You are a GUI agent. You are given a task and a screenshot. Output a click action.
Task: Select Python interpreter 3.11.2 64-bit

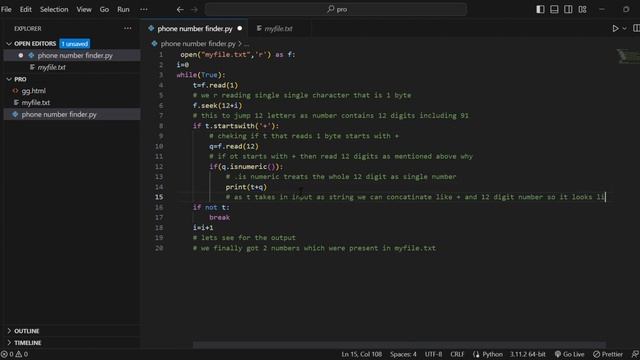coord(527,354)
